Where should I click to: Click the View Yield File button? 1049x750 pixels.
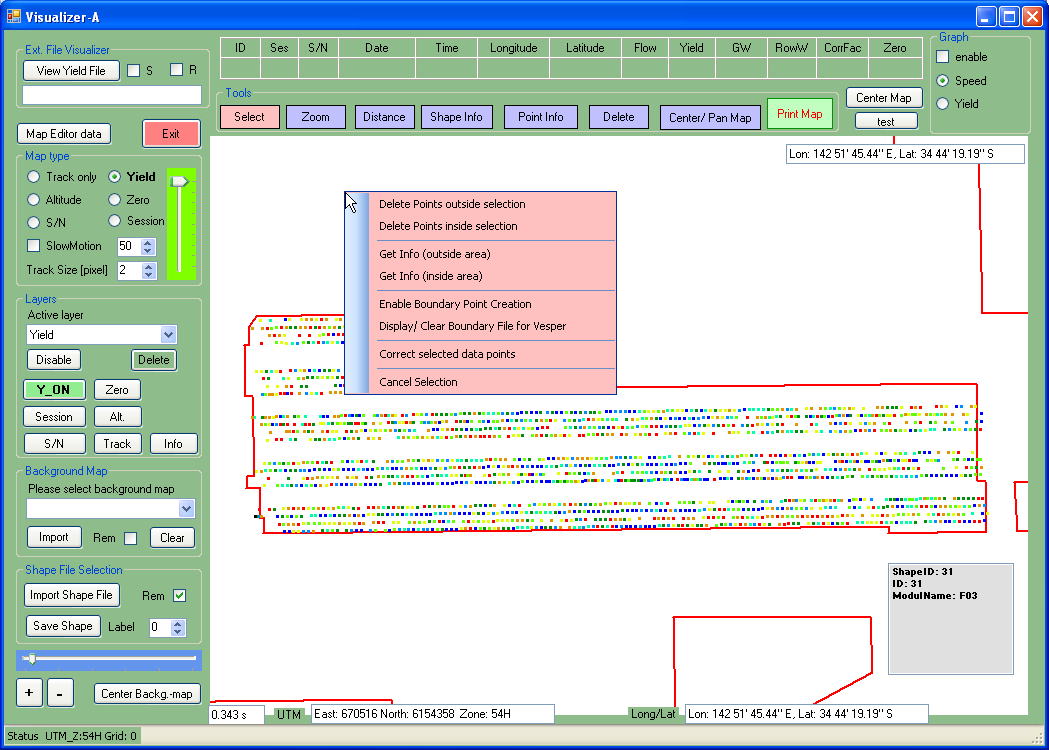(x=70, y=71)
